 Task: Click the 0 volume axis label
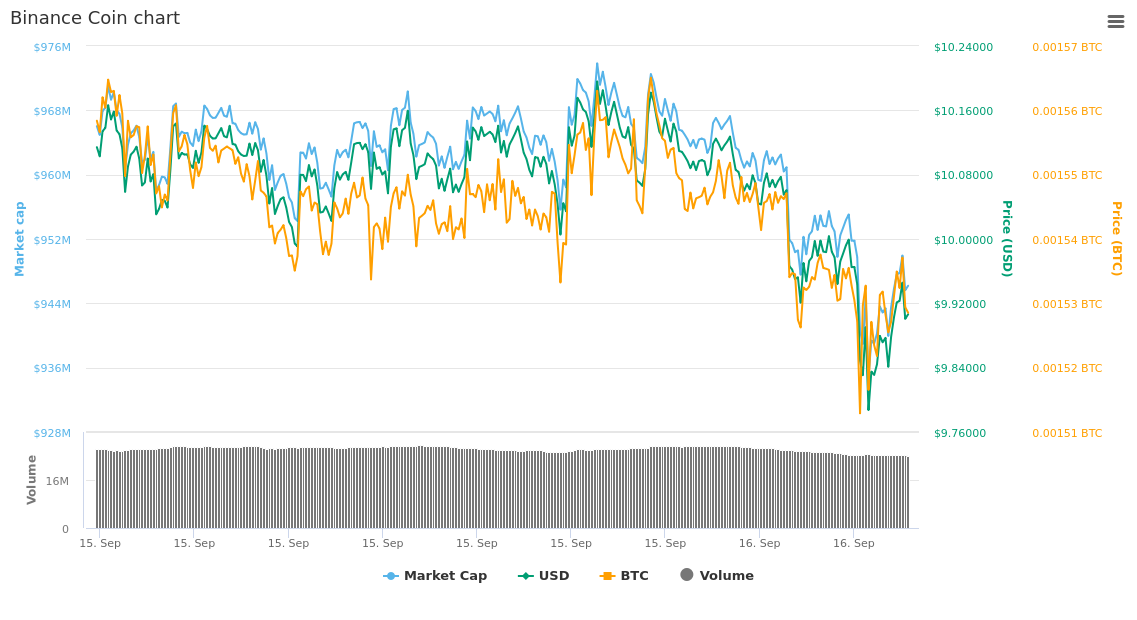tap(65, 529)
